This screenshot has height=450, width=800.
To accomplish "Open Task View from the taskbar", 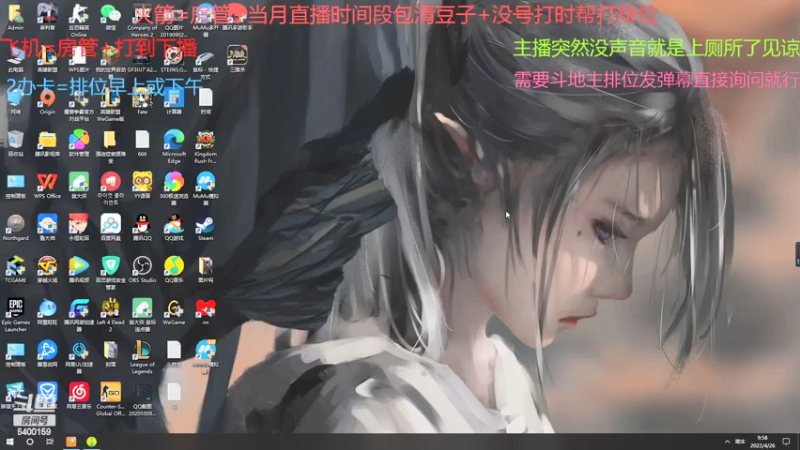I will pyautogui.click(x=49, y=441).
